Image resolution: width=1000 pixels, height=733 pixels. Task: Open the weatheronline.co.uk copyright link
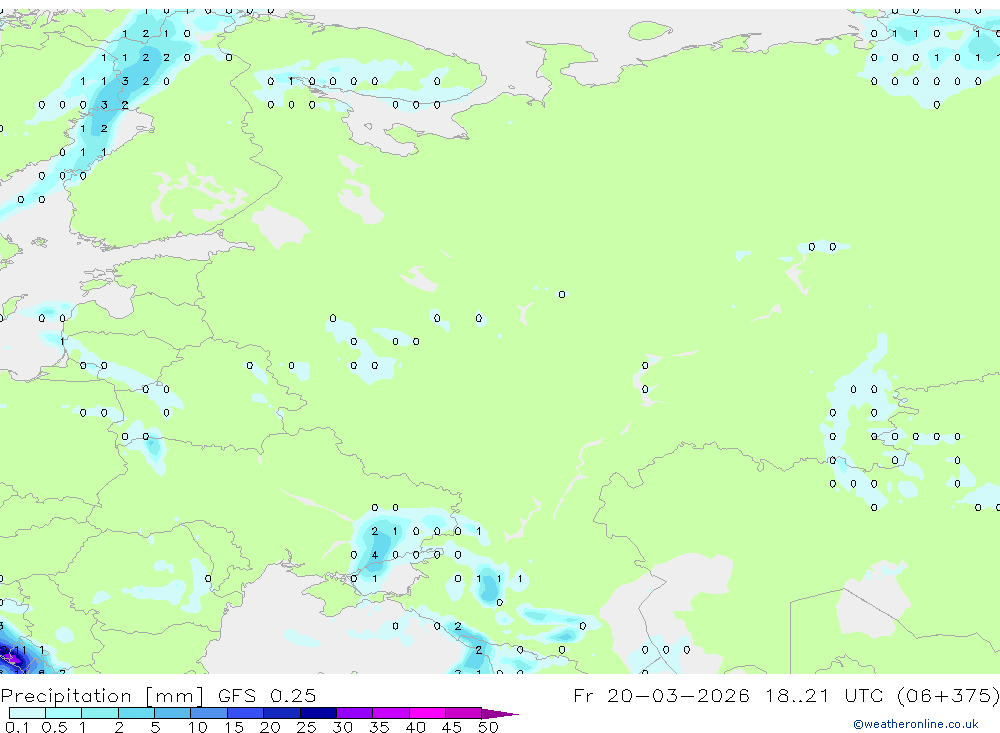[x=916, y=724]
